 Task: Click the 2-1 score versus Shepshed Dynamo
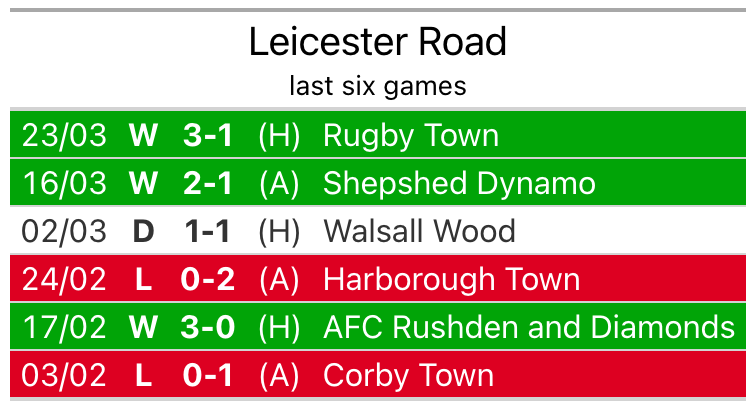[208, 183]
